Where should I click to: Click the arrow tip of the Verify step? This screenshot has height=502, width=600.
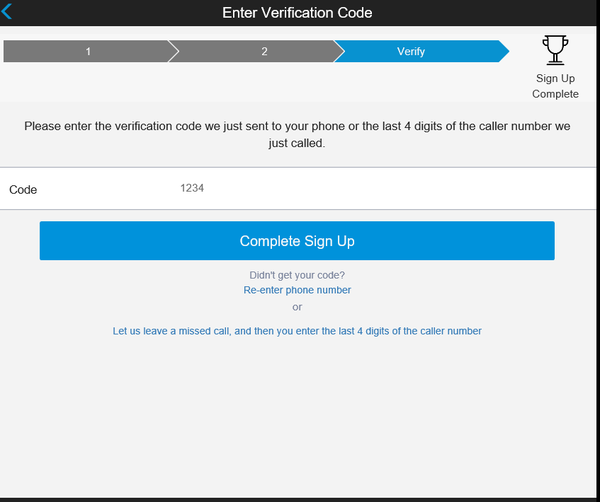coord(503,51)
